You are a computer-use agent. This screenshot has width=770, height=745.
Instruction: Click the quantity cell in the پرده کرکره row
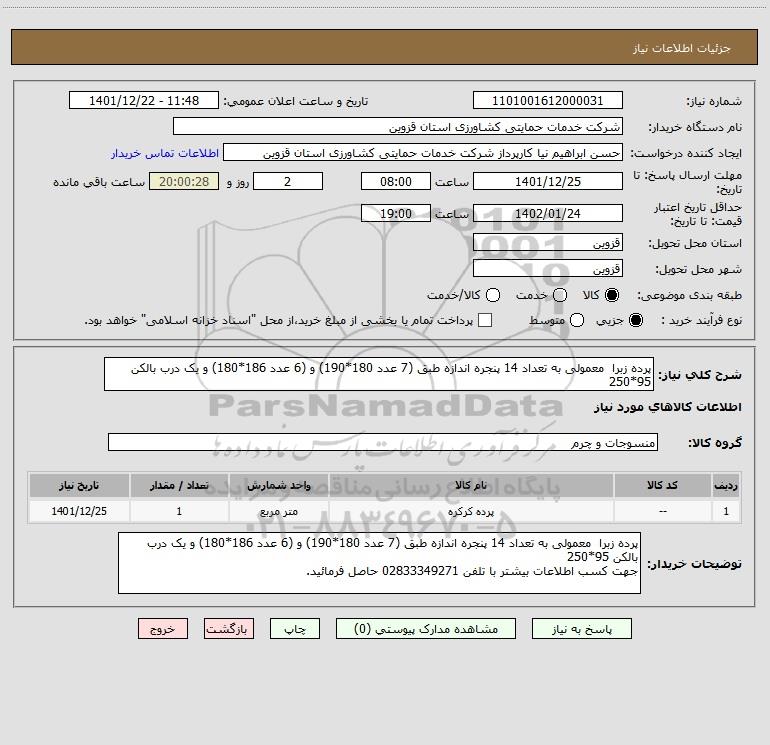pyautogui.click(x=179, y=511)
